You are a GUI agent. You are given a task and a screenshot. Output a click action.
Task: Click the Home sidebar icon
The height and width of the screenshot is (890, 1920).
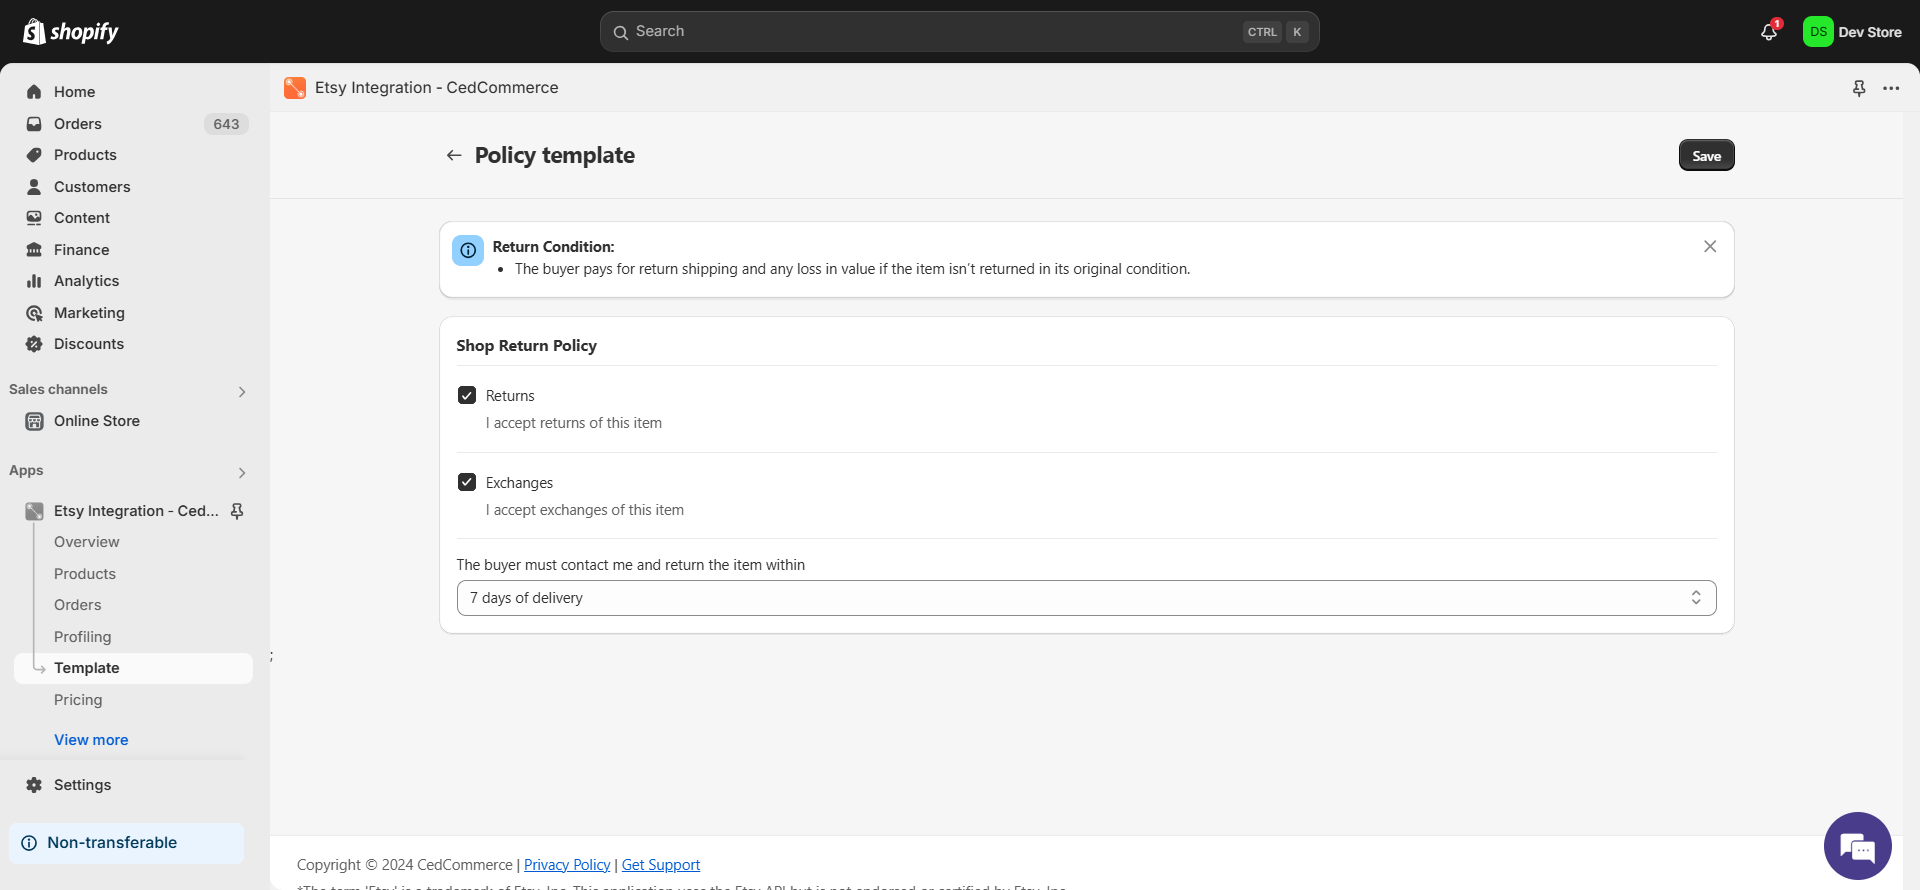[x=34, y=92]
